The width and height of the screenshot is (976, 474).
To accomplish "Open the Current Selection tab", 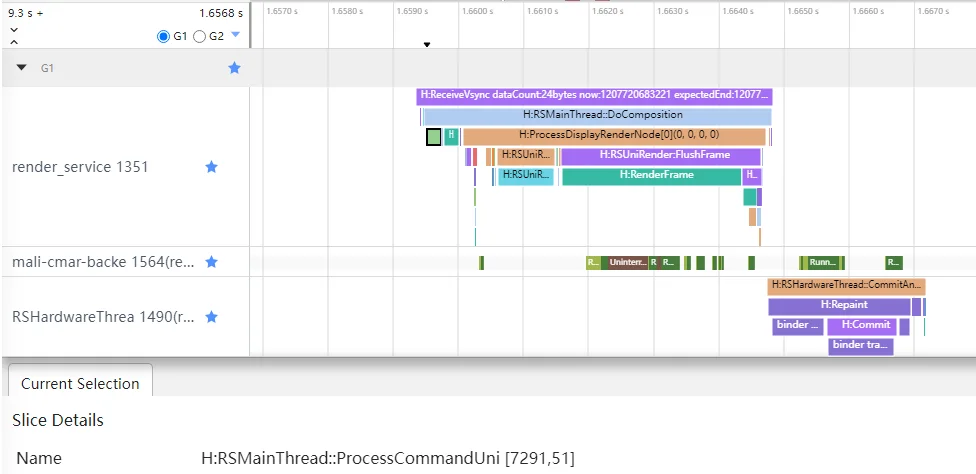I will pyautogui.click(x=80, y=383).
